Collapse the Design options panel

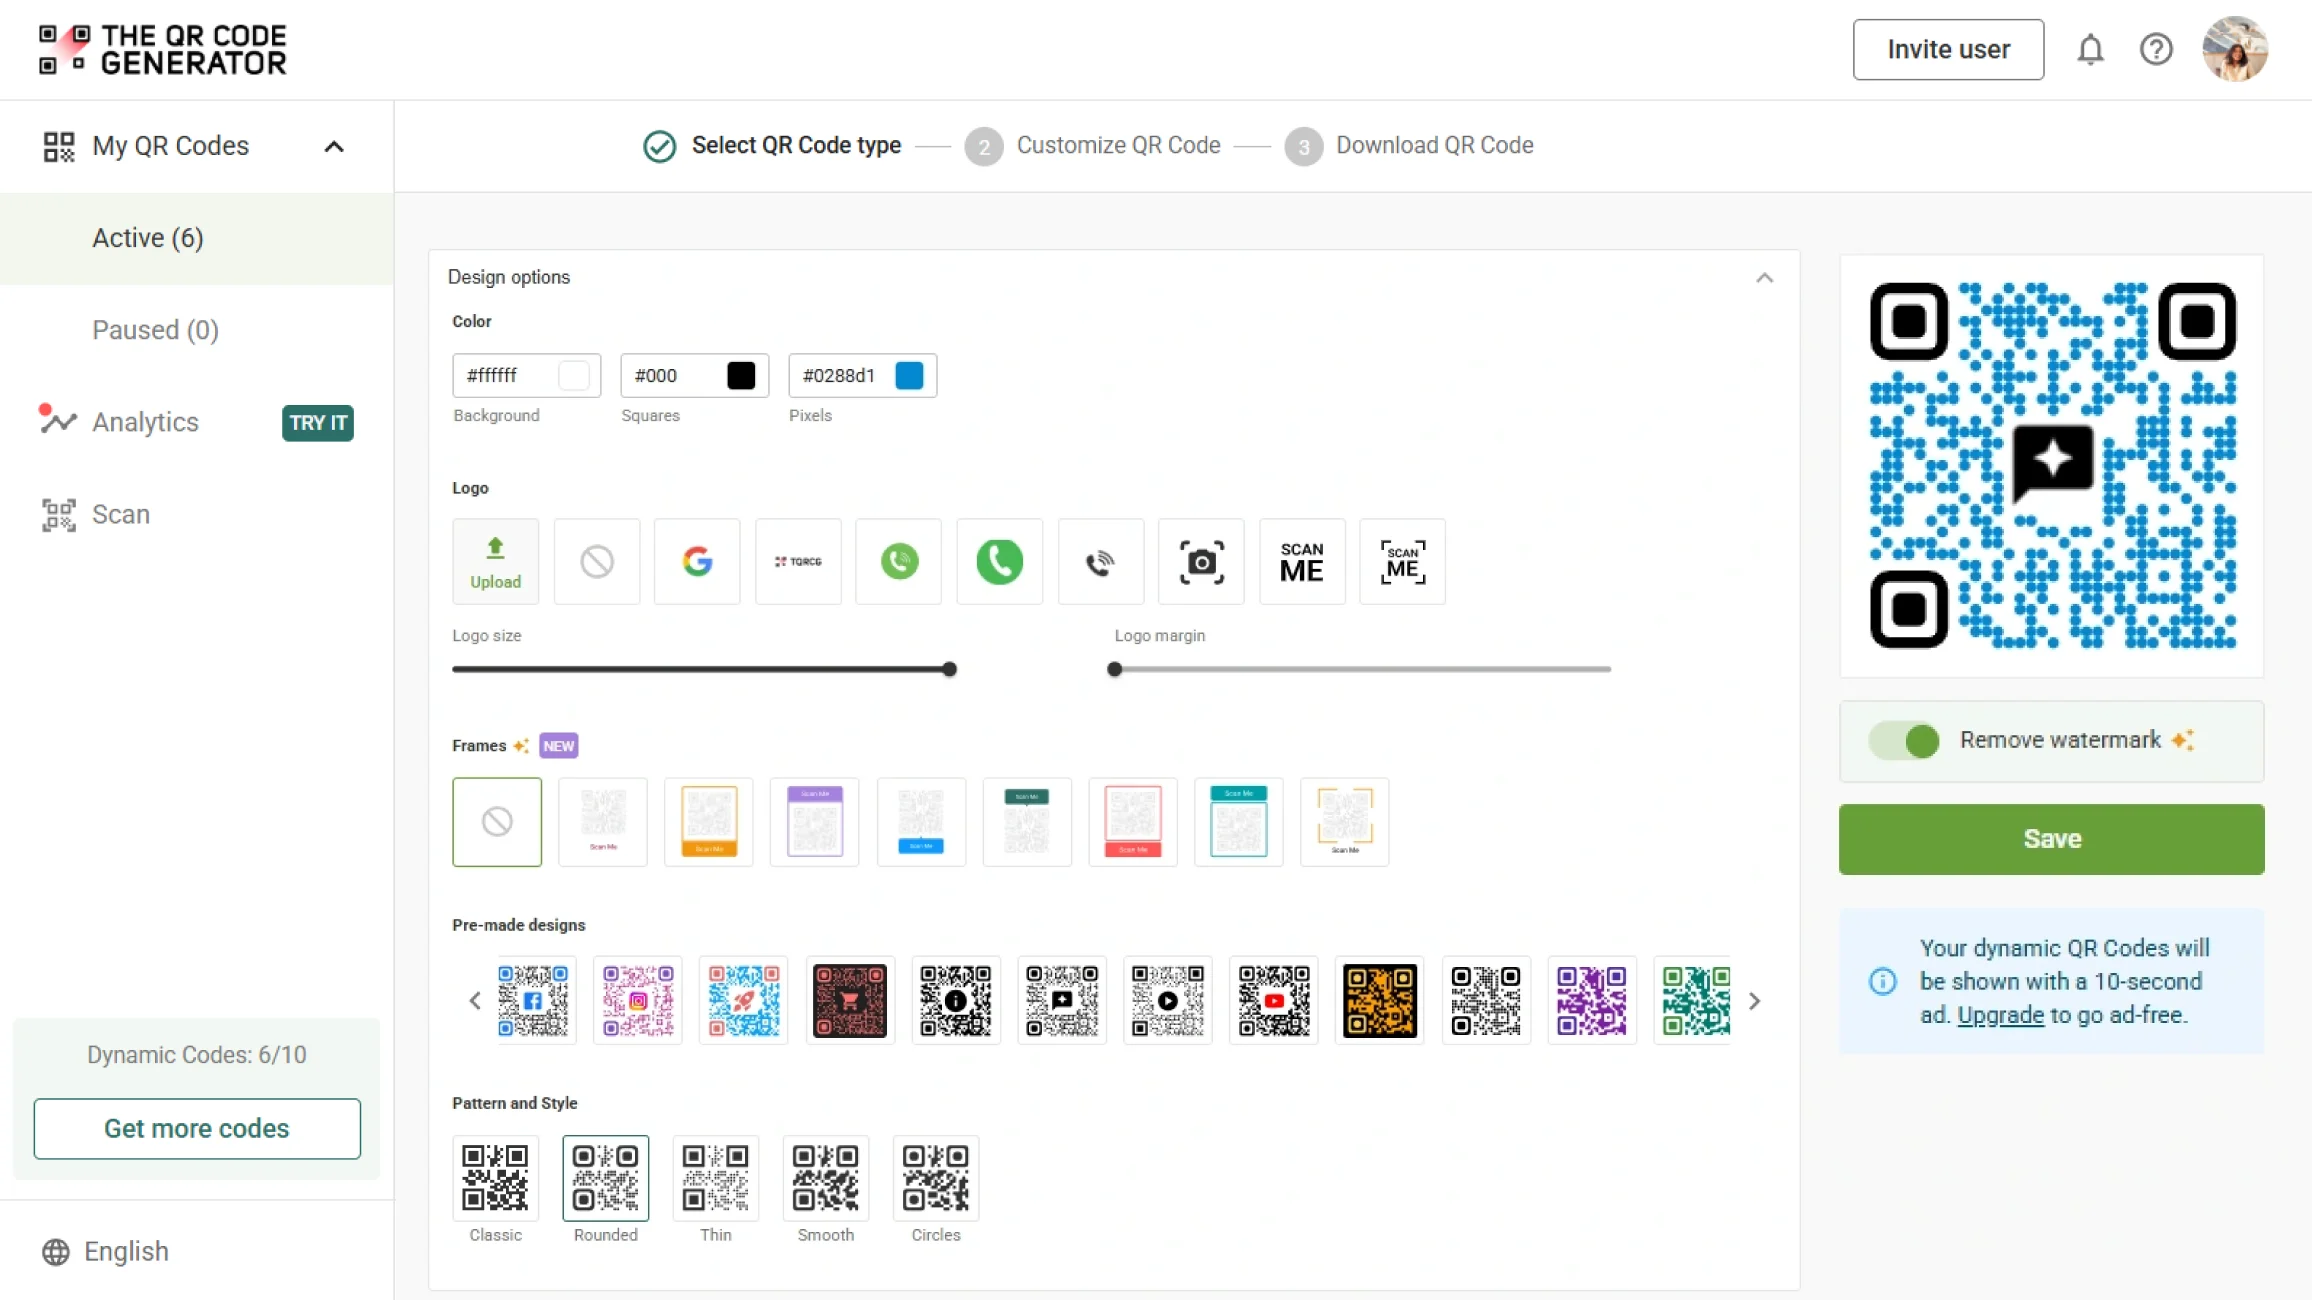1764,278
